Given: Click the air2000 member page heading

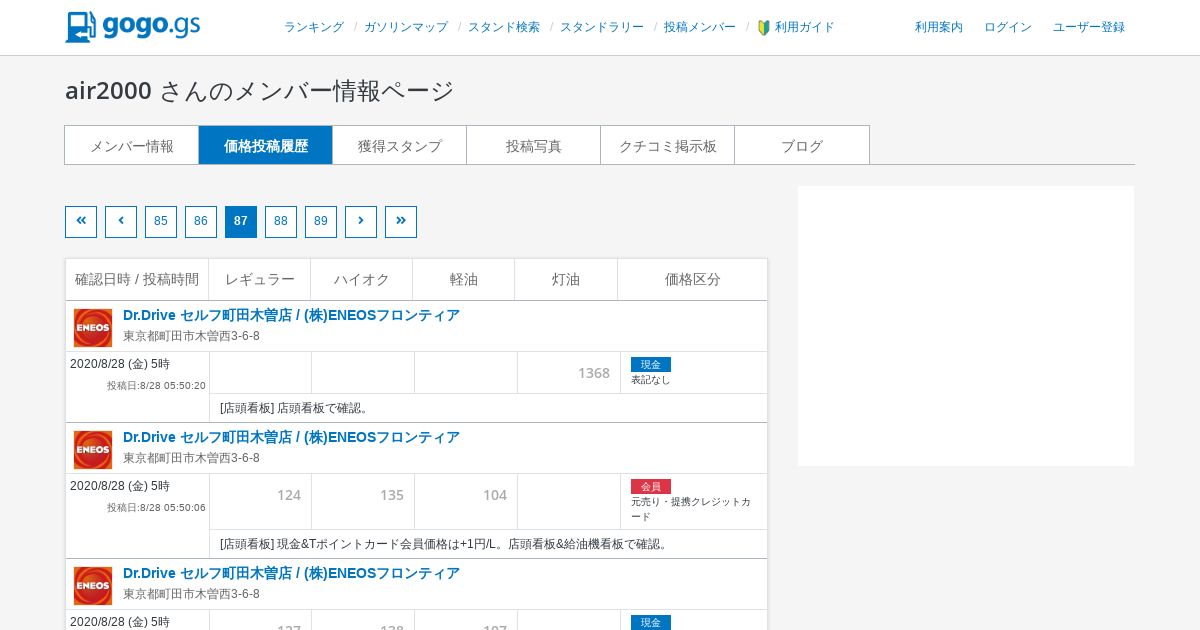Looking at the screenshot, I should (x=260, y=90).
